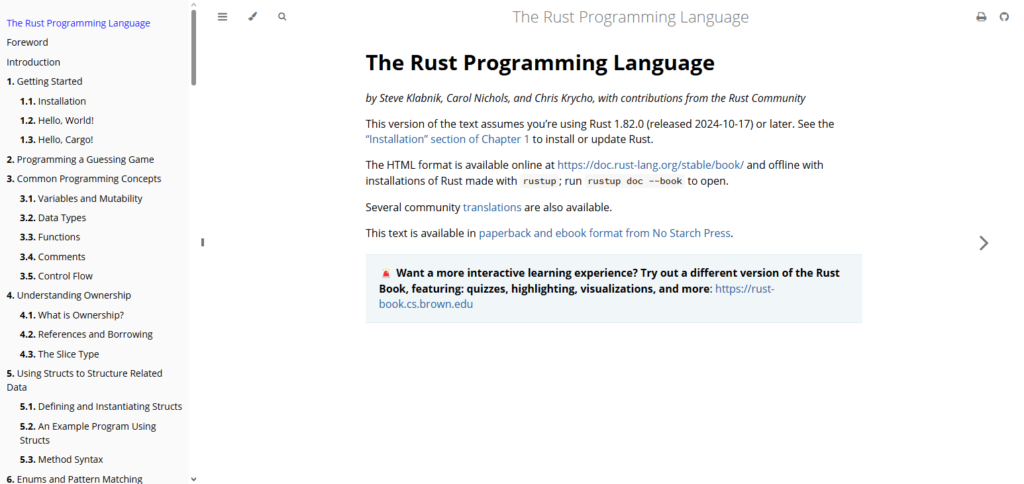Viewport: 1024px width, 484px height.
Task: Open the paperback and ebook No Starch Press link
Action: point(604,233)
